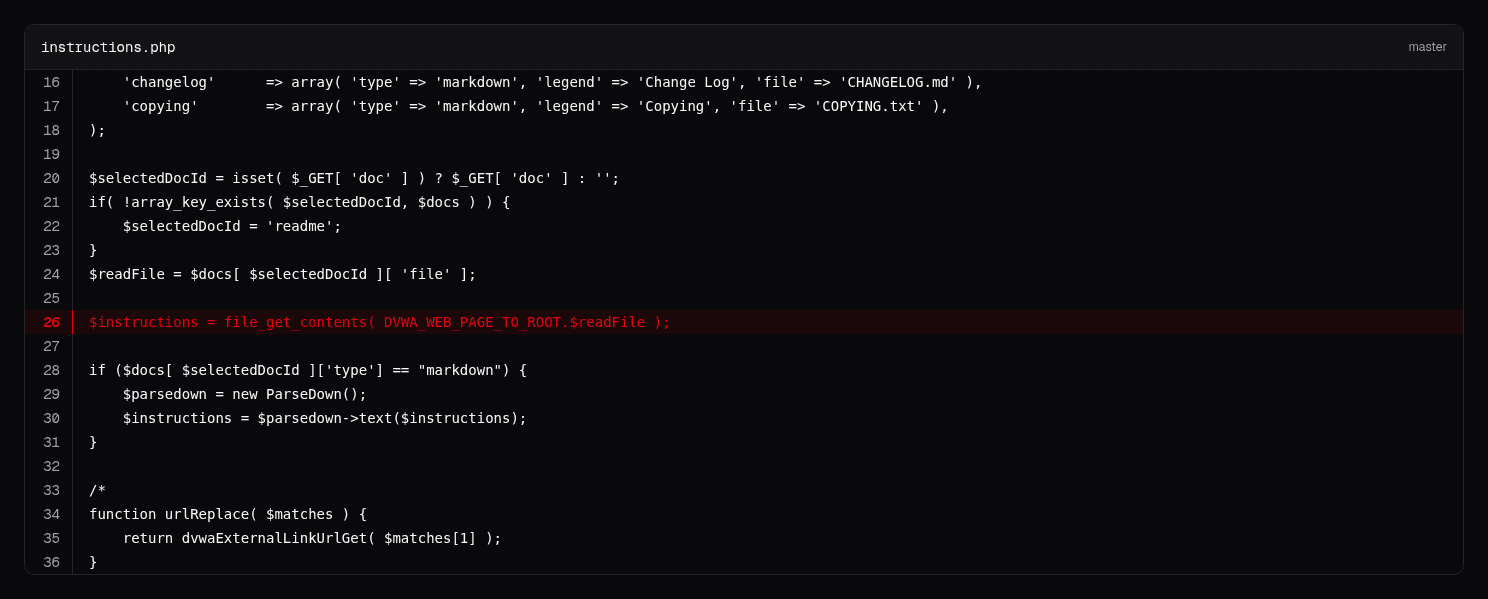Screen dimensions: 1488x599
Task: Click the return dvwaExternalLinkUrlGet line
Action: coord(312,538)
